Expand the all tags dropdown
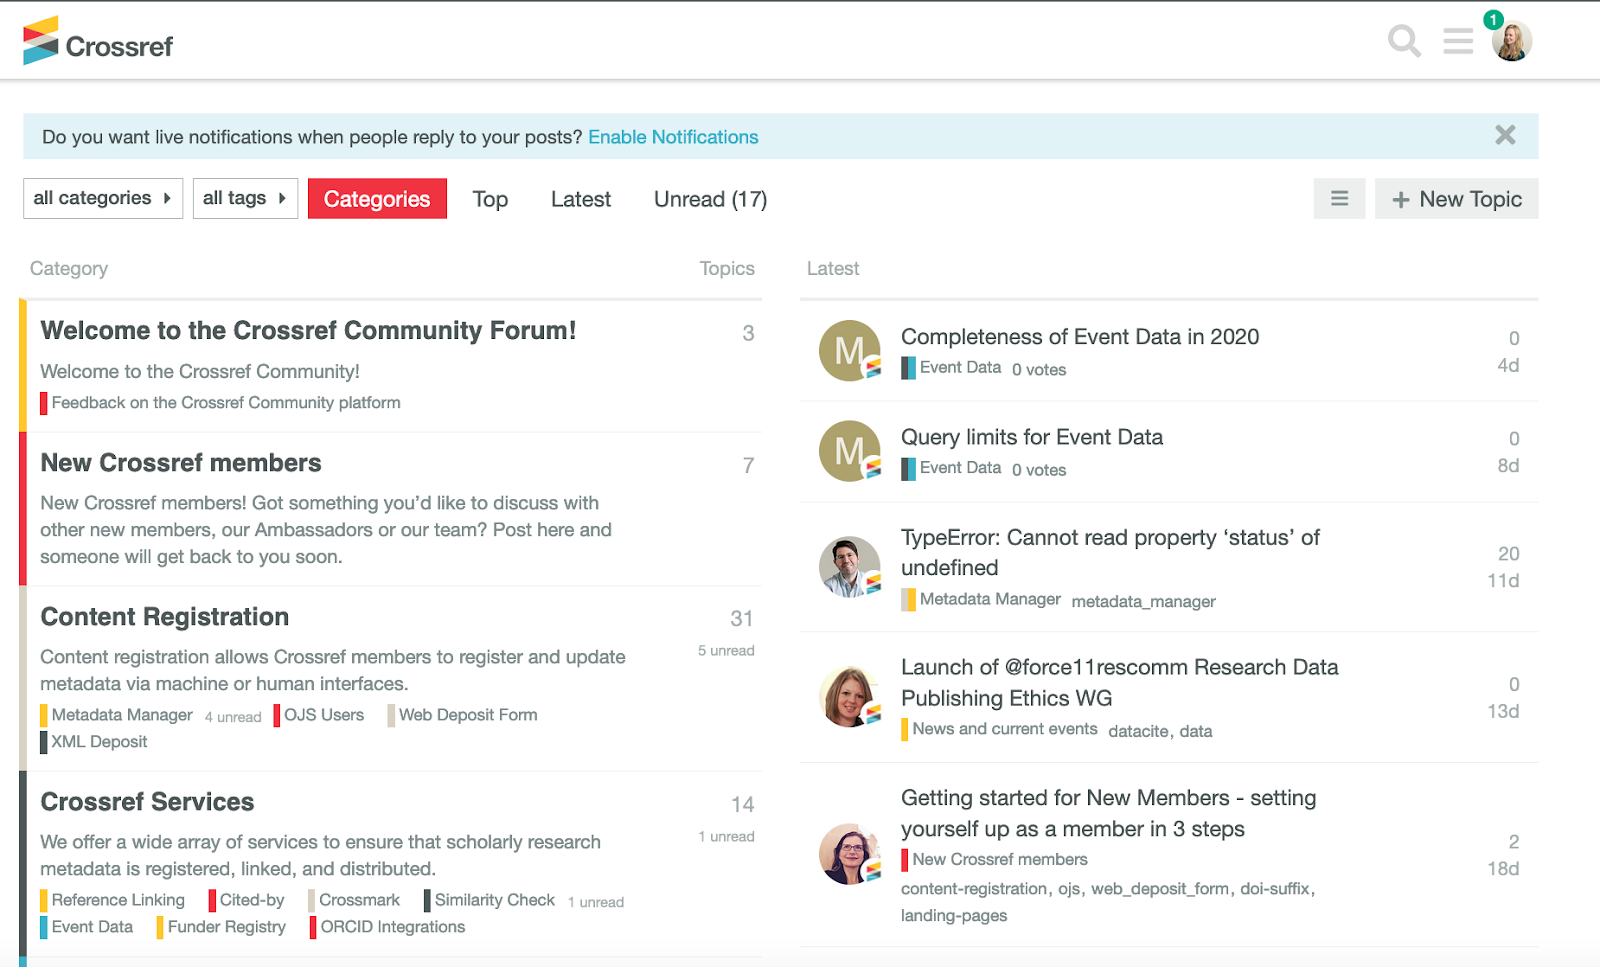The width and height of the screenshot is (1600, 967). coord(244,198)
